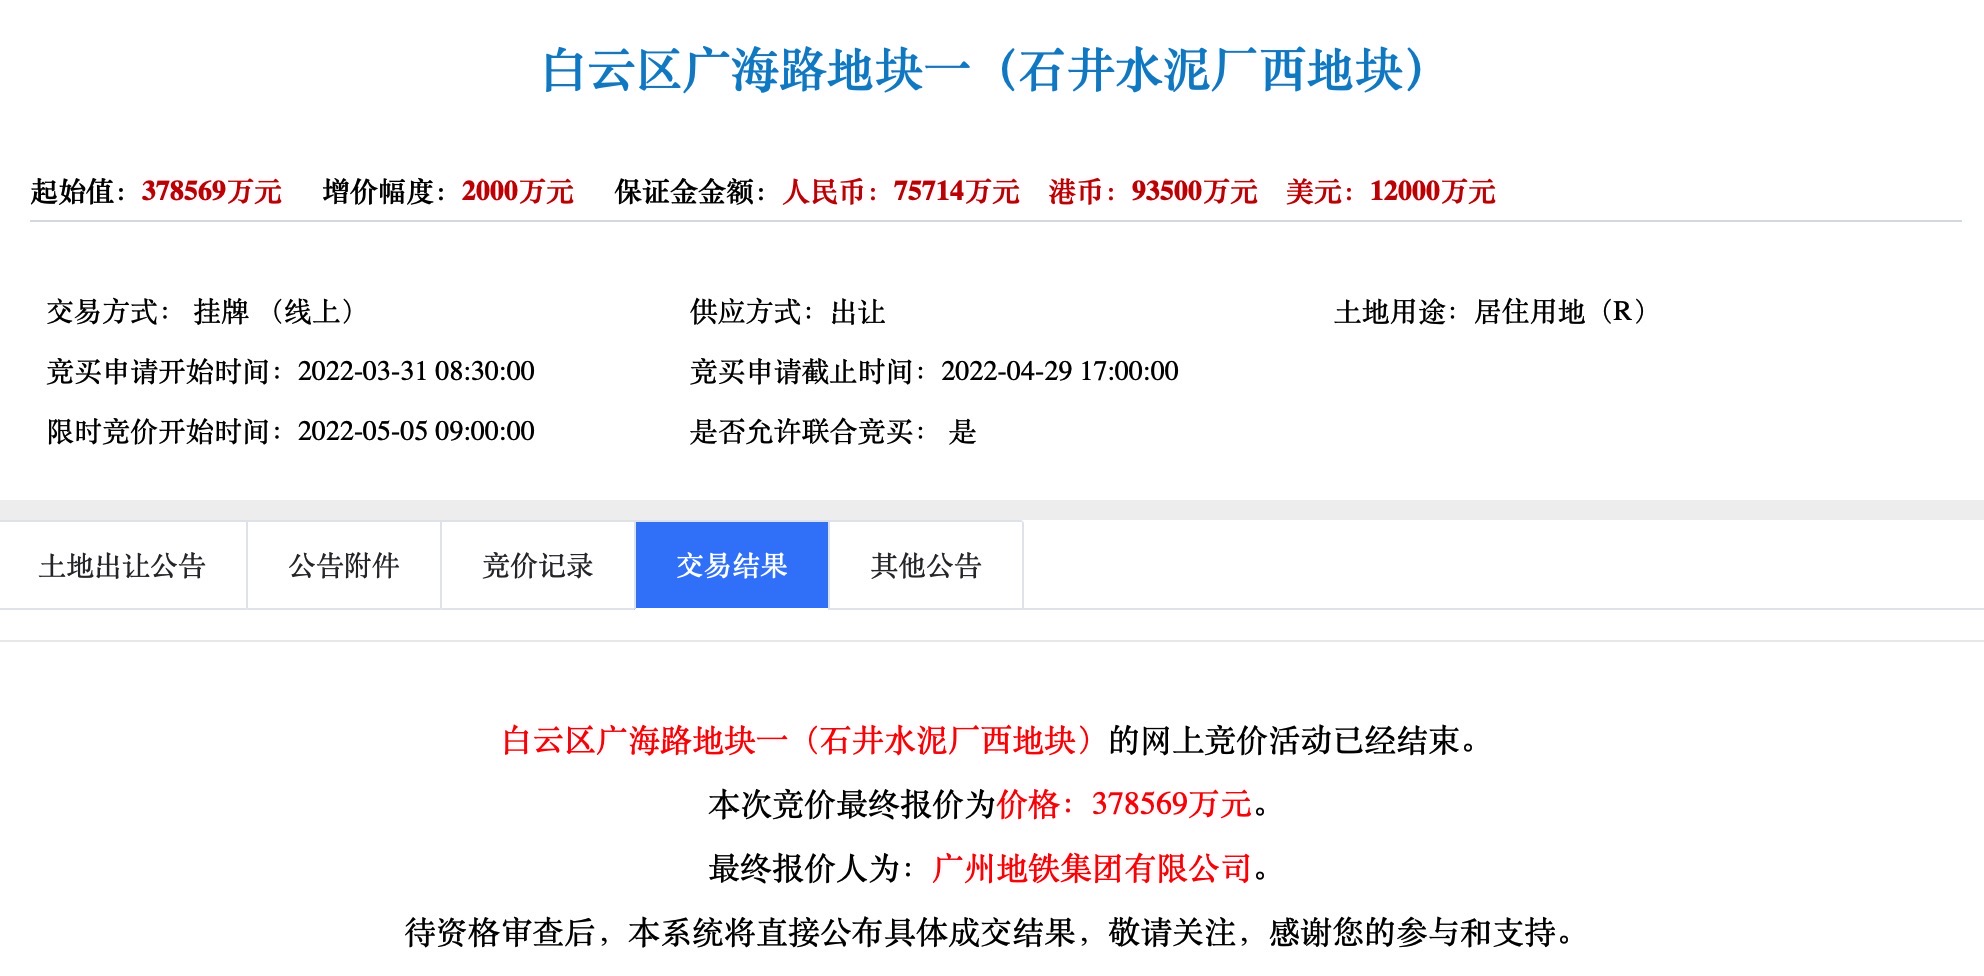Click the 供应方式 出让 field
Screen dimensions: 1984x976
(x=858, y=312)
